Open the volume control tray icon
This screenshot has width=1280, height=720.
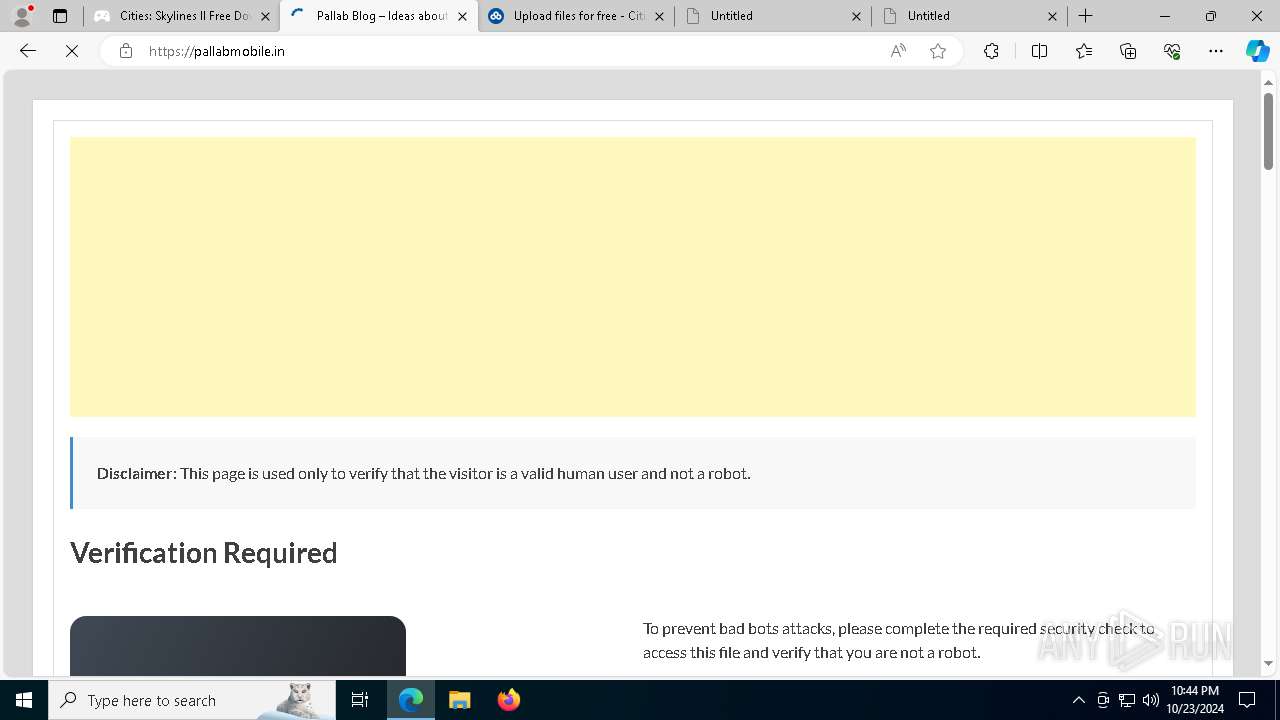(1151, 700)
